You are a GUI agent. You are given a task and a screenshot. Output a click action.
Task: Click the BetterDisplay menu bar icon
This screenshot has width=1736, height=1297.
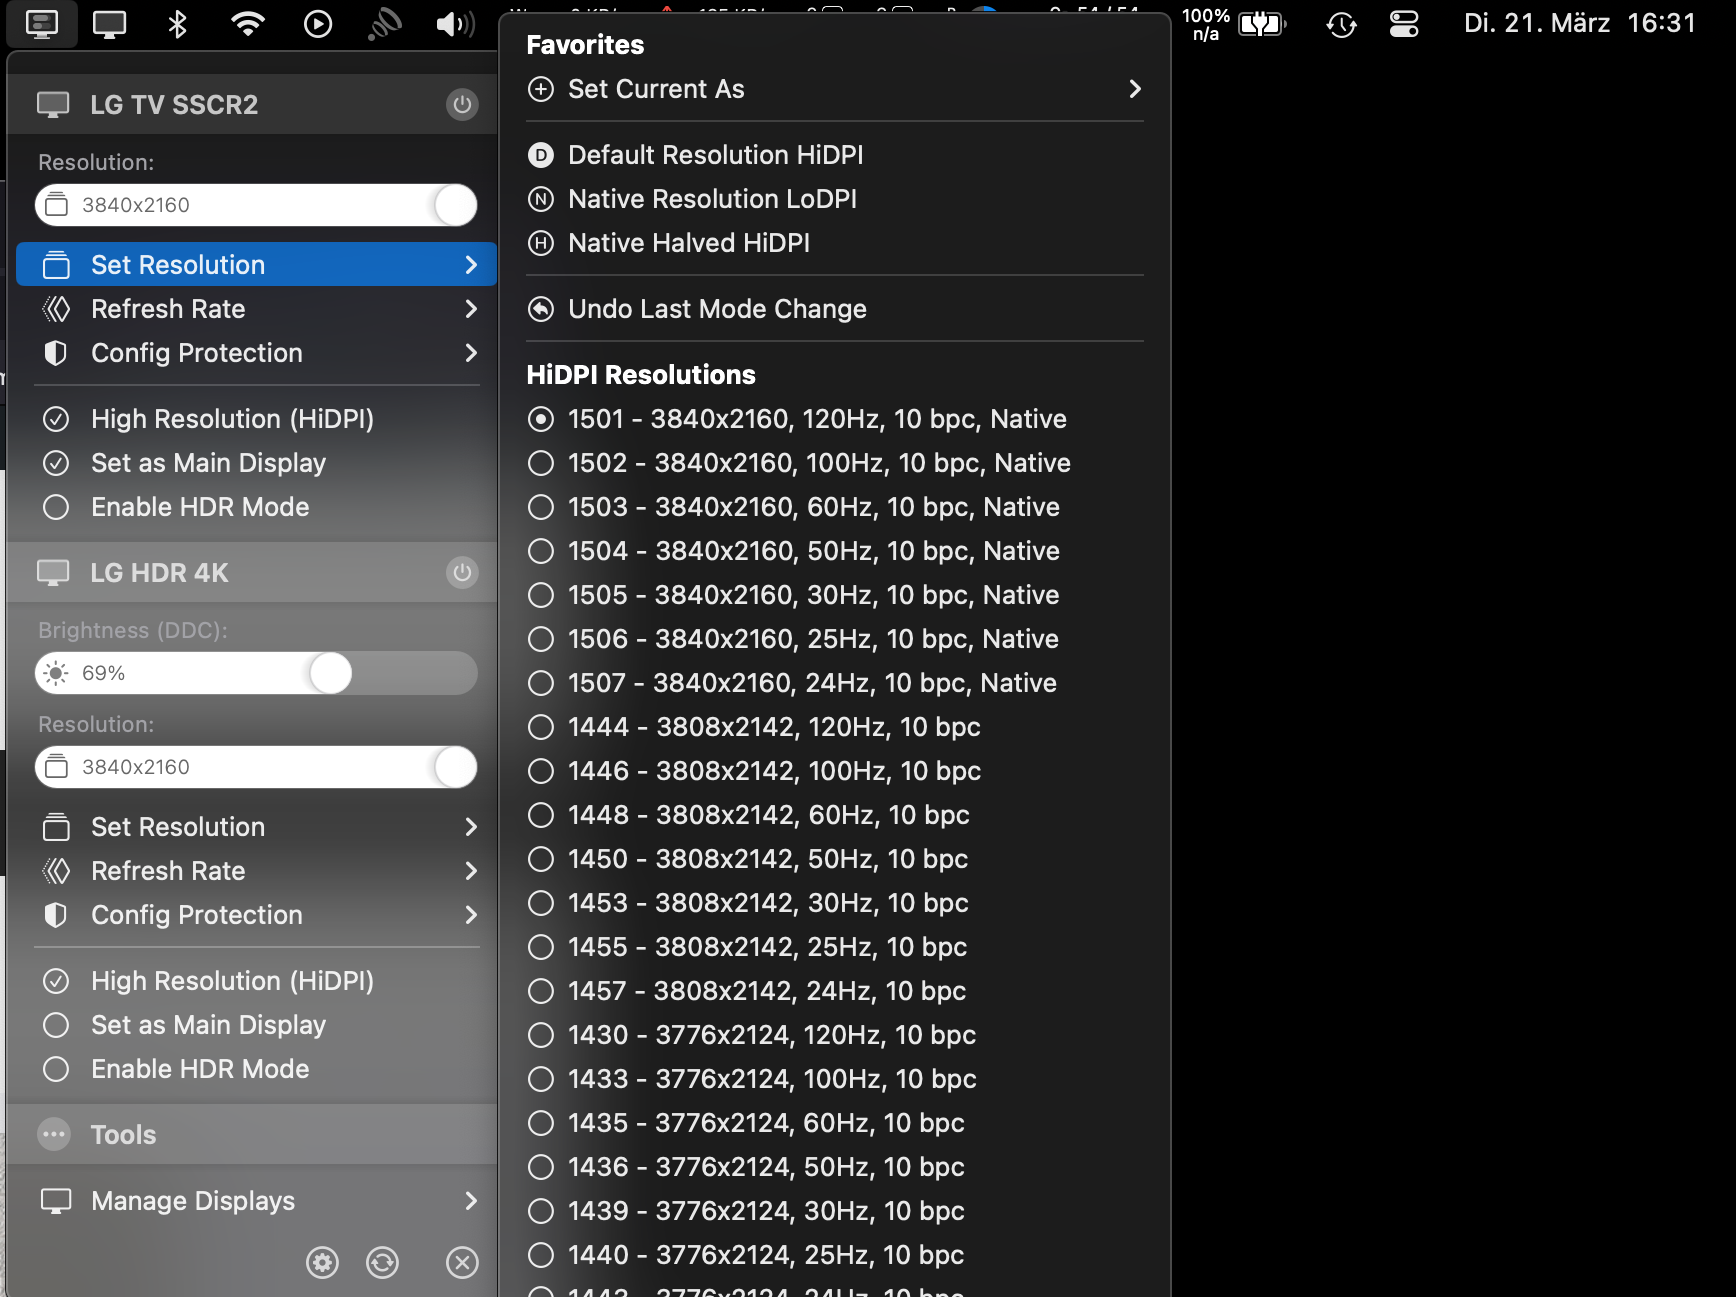[42, 23]
